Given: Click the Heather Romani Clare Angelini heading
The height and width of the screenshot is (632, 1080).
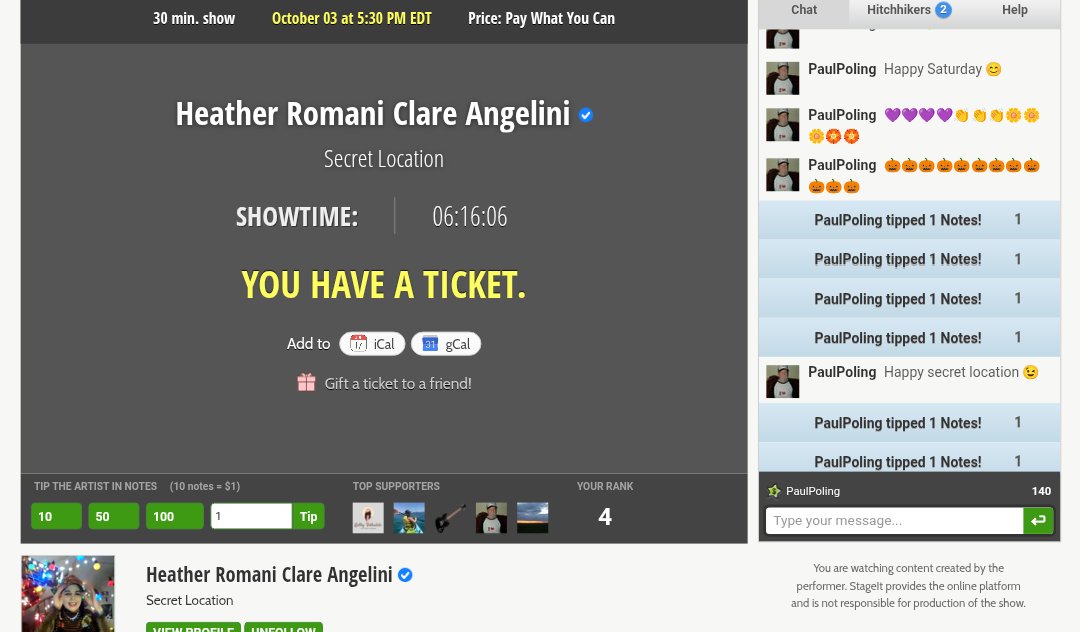Looking at the screenshot, I should point(373,114).
